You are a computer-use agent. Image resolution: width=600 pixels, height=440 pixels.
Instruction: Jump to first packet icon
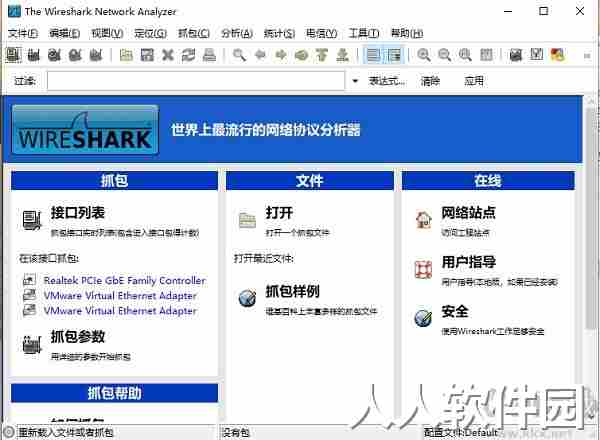[x=322, y=55]
